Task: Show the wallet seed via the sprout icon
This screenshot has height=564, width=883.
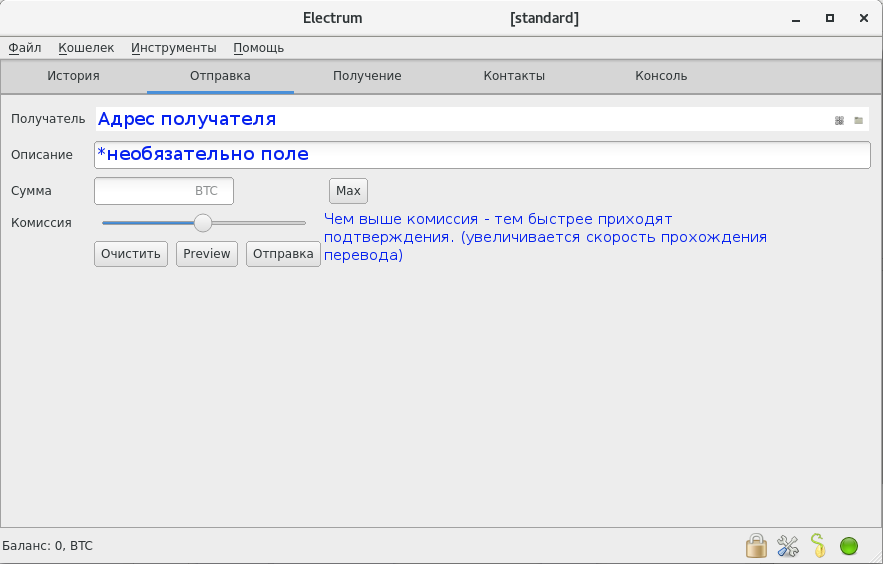Action: 818,546
